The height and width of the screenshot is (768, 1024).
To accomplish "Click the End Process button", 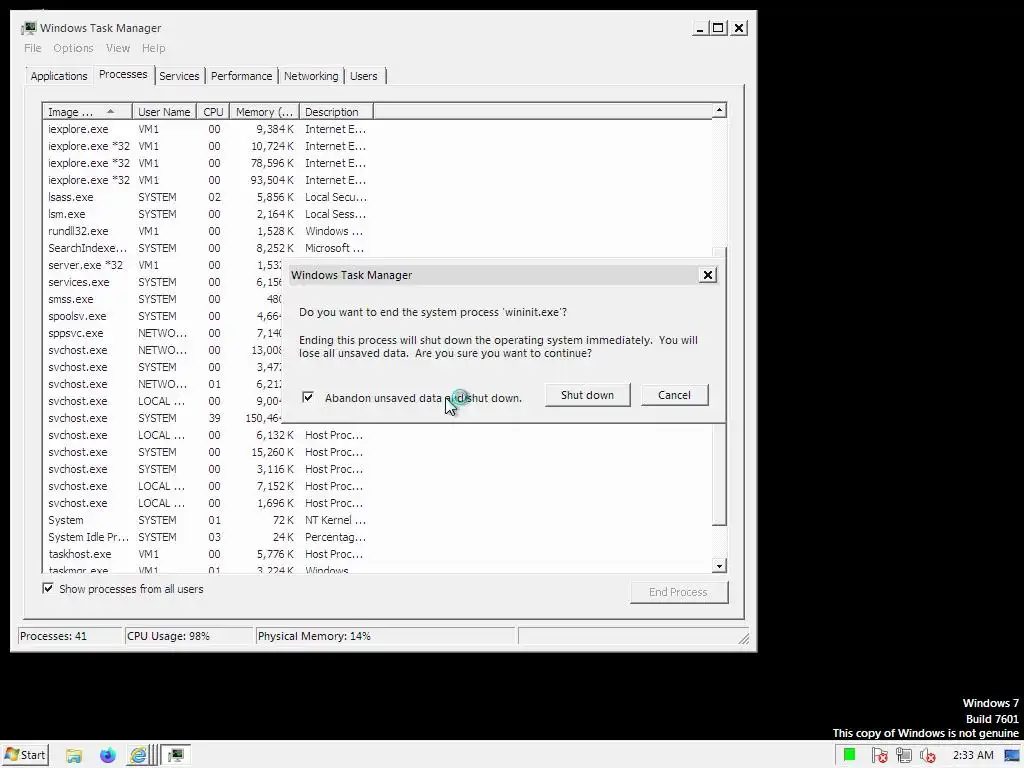I will pyautogui.click(x=679, y=592).
